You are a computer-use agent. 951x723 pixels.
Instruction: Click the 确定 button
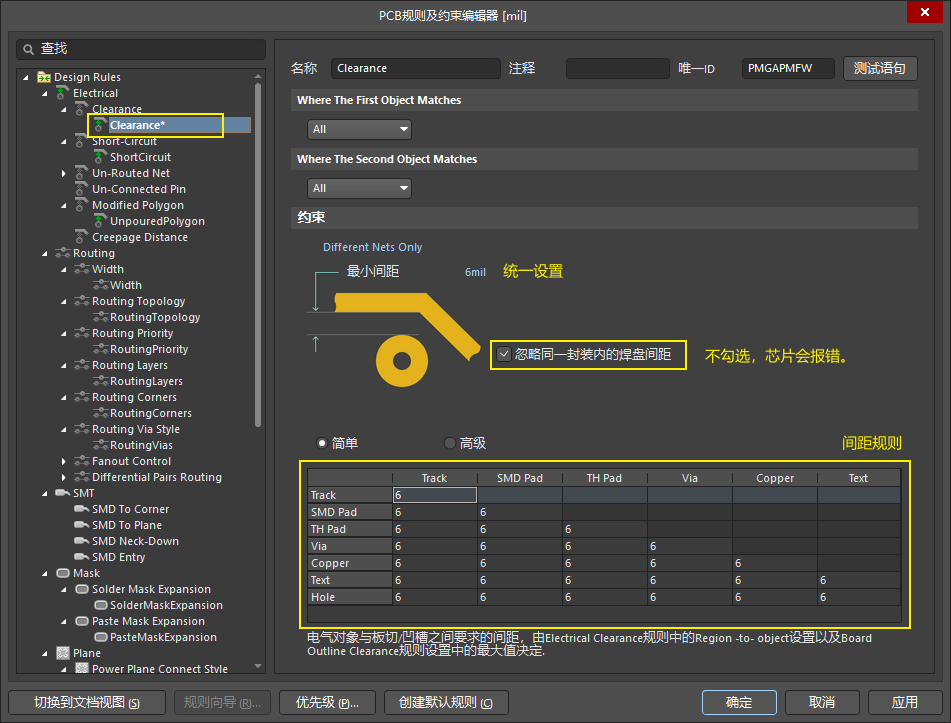739,702
